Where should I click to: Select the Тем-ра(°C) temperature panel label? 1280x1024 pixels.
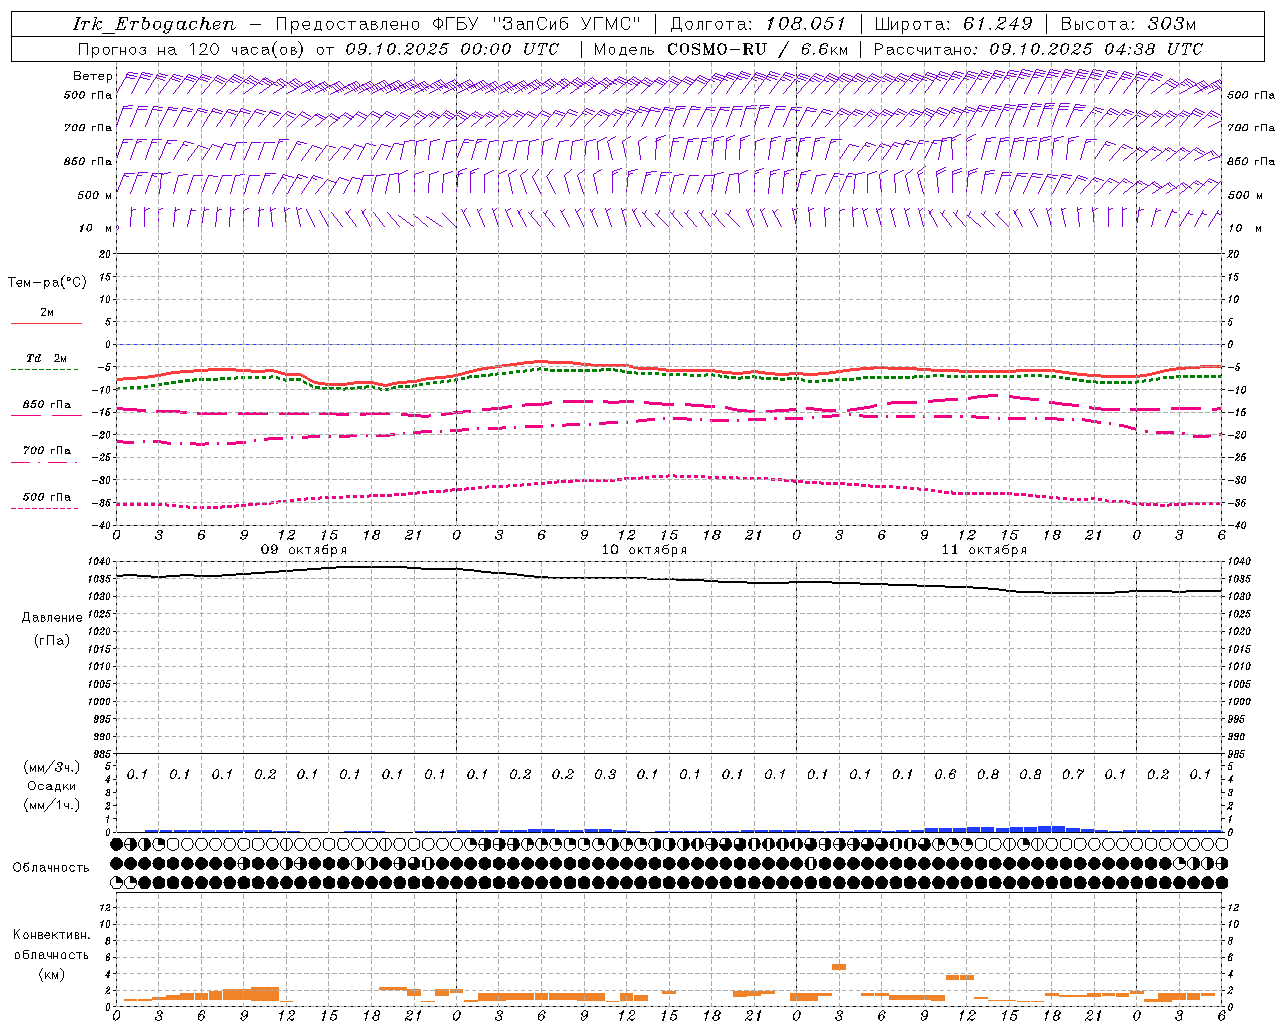(47, 283)
